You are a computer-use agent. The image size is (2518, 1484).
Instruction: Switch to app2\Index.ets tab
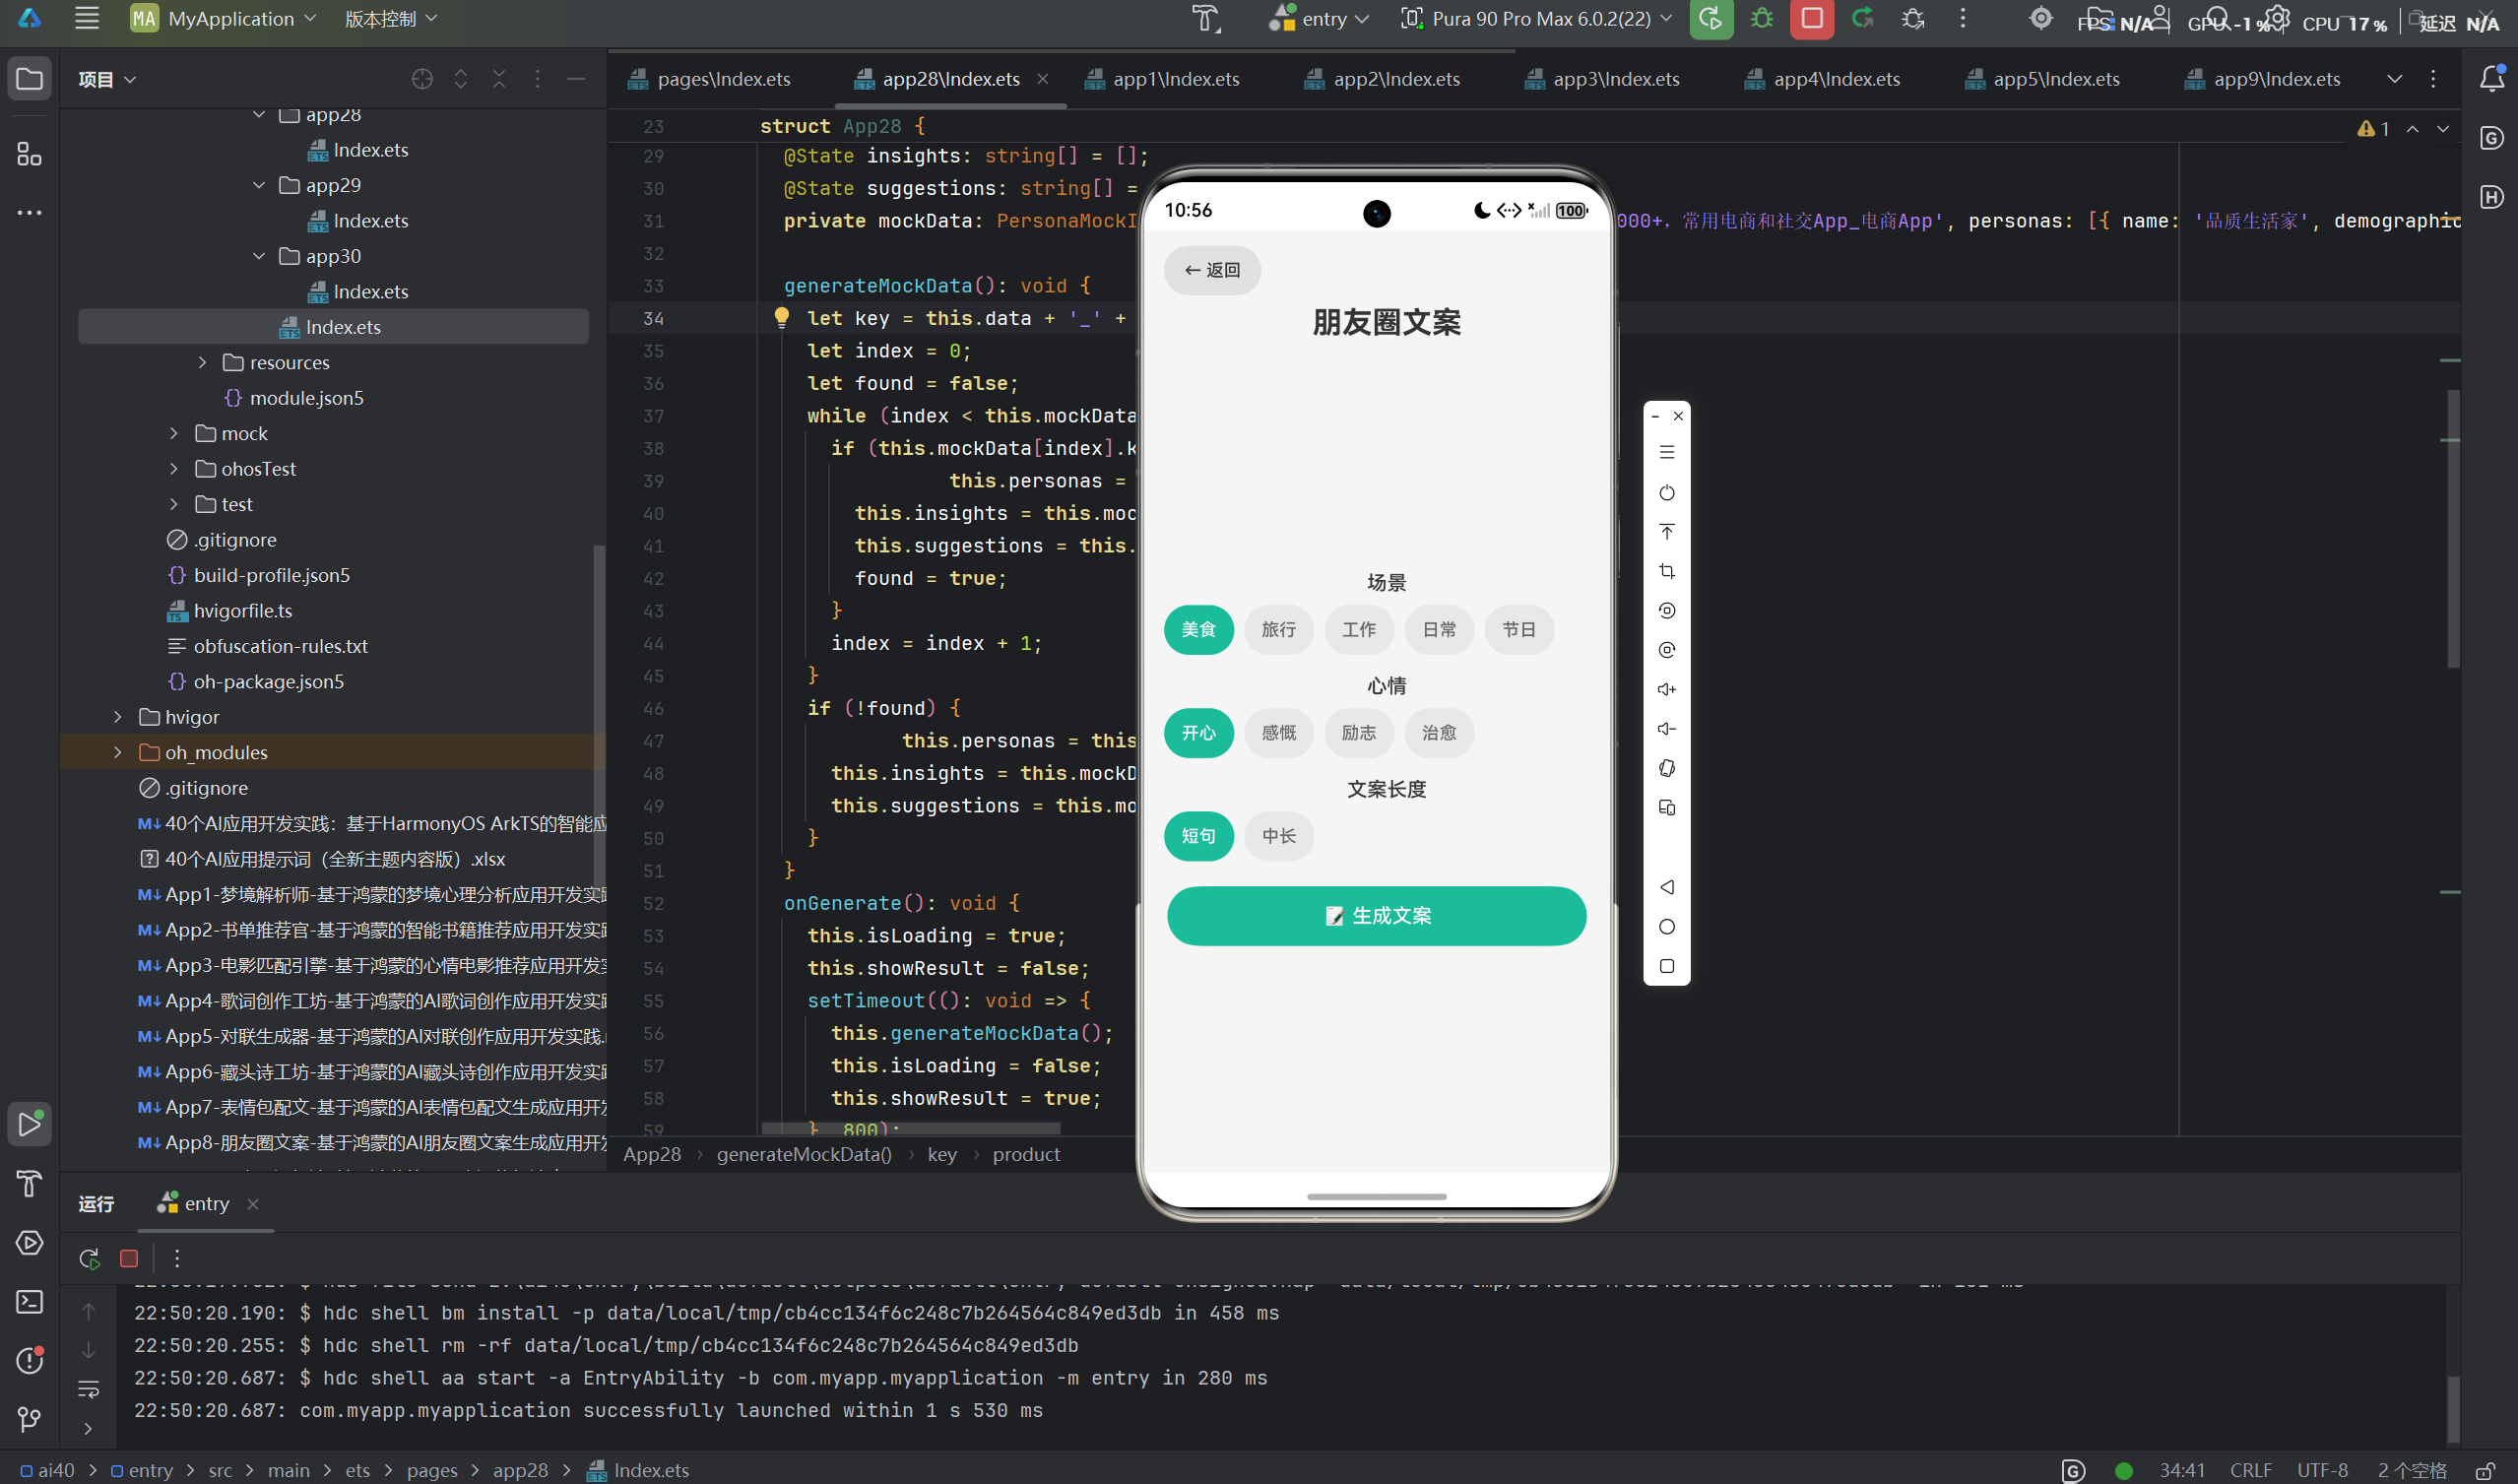point(1382,79)
